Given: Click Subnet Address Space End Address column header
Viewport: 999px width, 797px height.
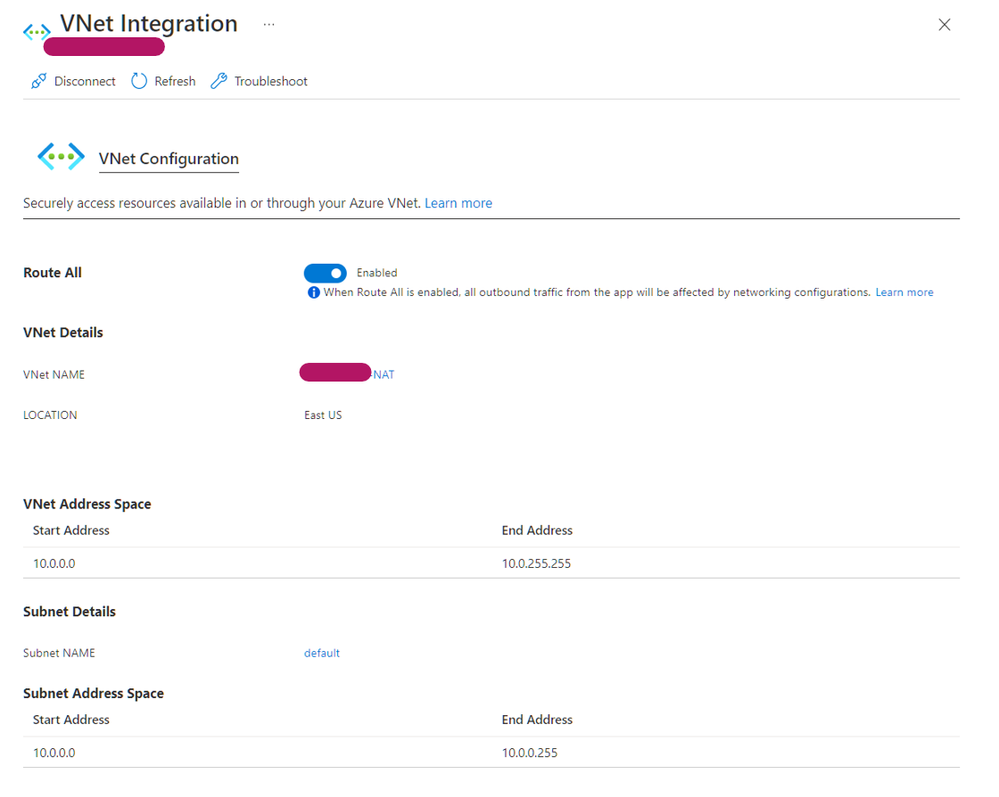Looking at the screenshot, I should pos(537,720).
